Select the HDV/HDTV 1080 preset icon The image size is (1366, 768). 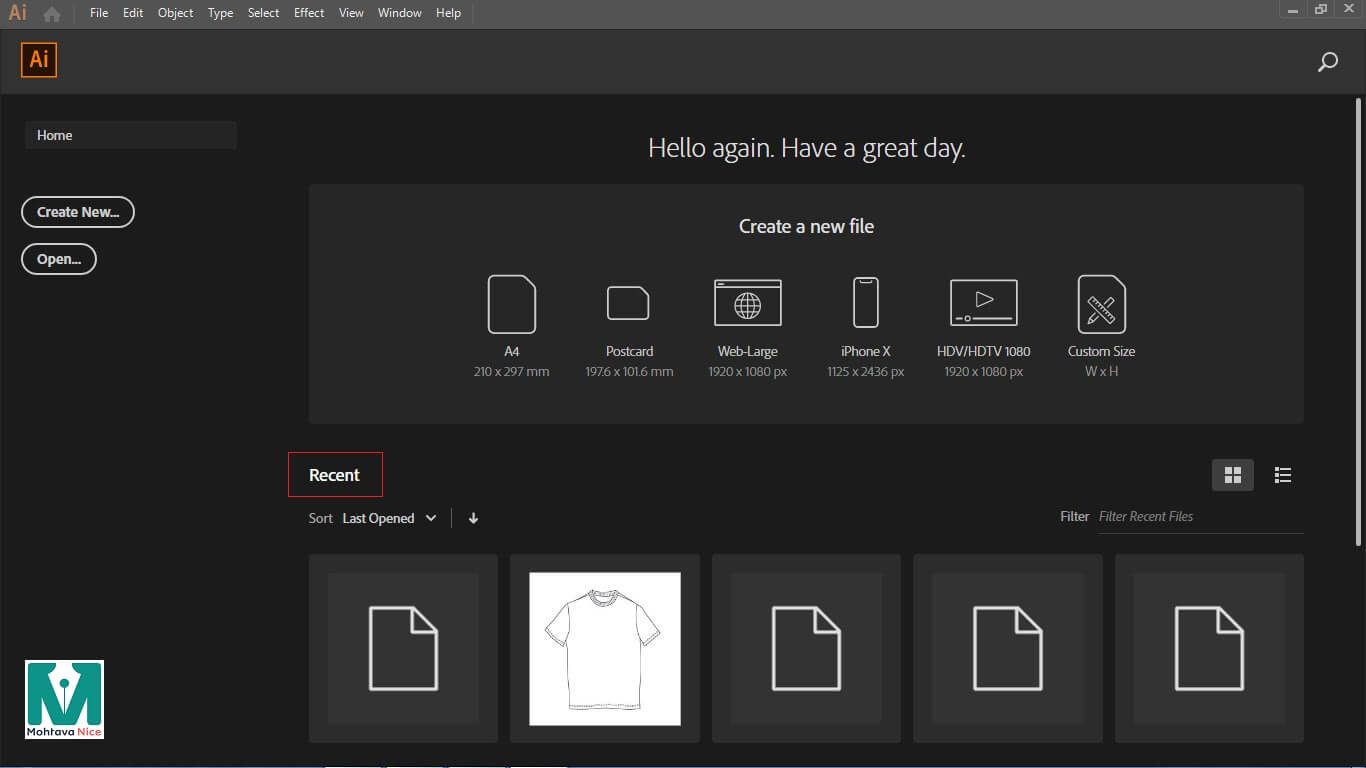pos(983,303)
